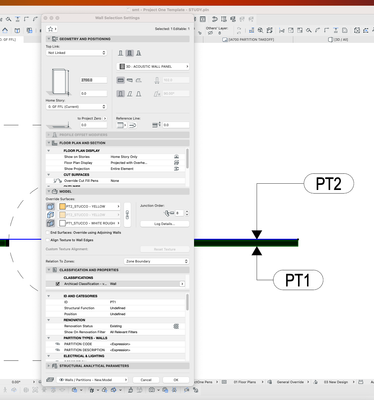Screen dimensions: 374x400
Task: Expand Structural Analytical Parameters section
Action: pyautogui.click(x=49, y=366)
